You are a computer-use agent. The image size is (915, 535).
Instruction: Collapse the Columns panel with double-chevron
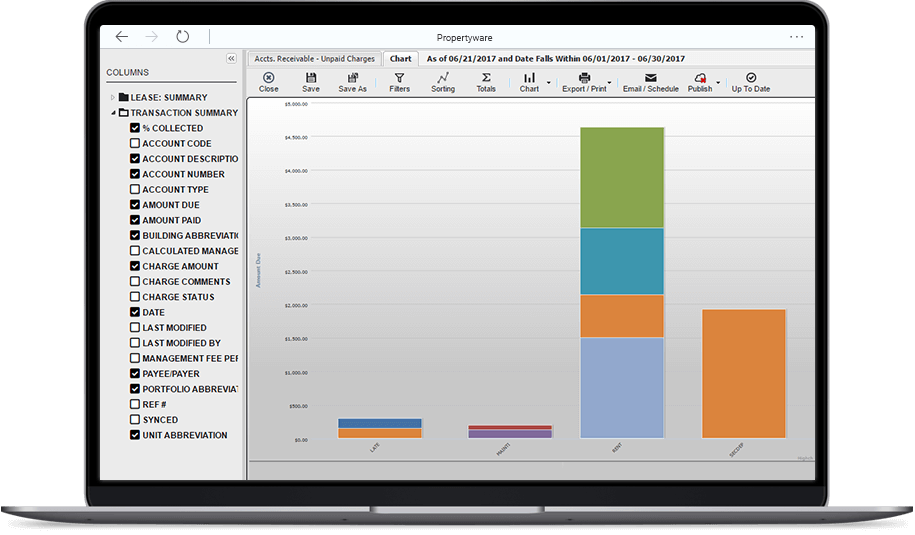click(231, 58)
